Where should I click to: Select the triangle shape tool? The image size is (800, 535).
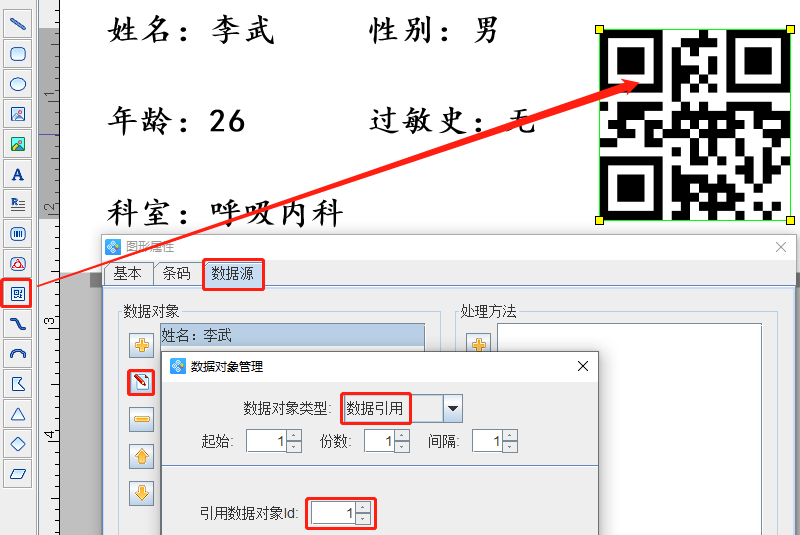[x=18, y=414]
